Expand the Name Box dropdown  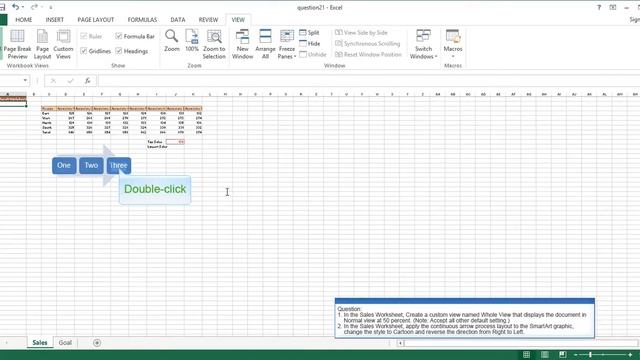pos(25,80)
